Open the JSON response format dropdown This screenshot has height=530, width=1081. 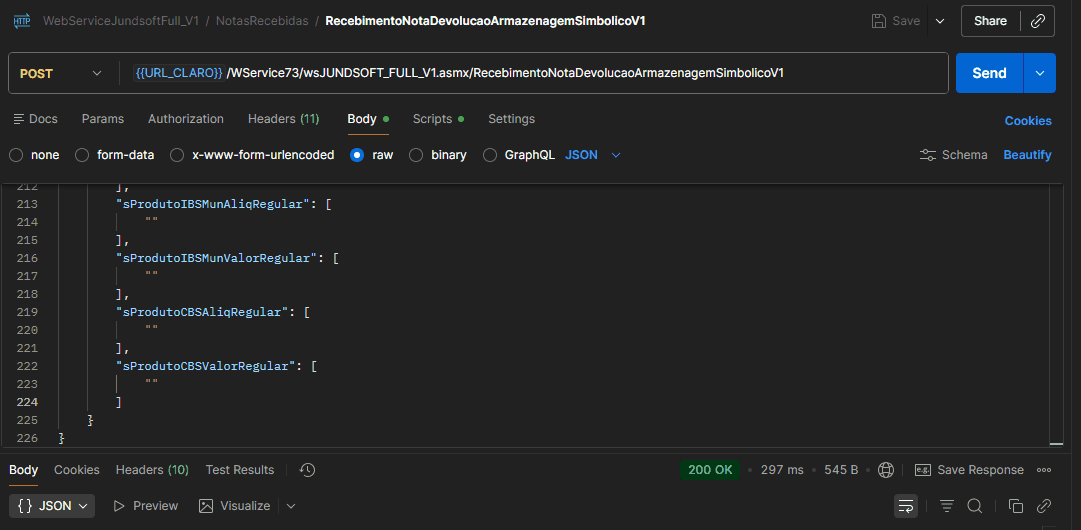pos(52,506)
